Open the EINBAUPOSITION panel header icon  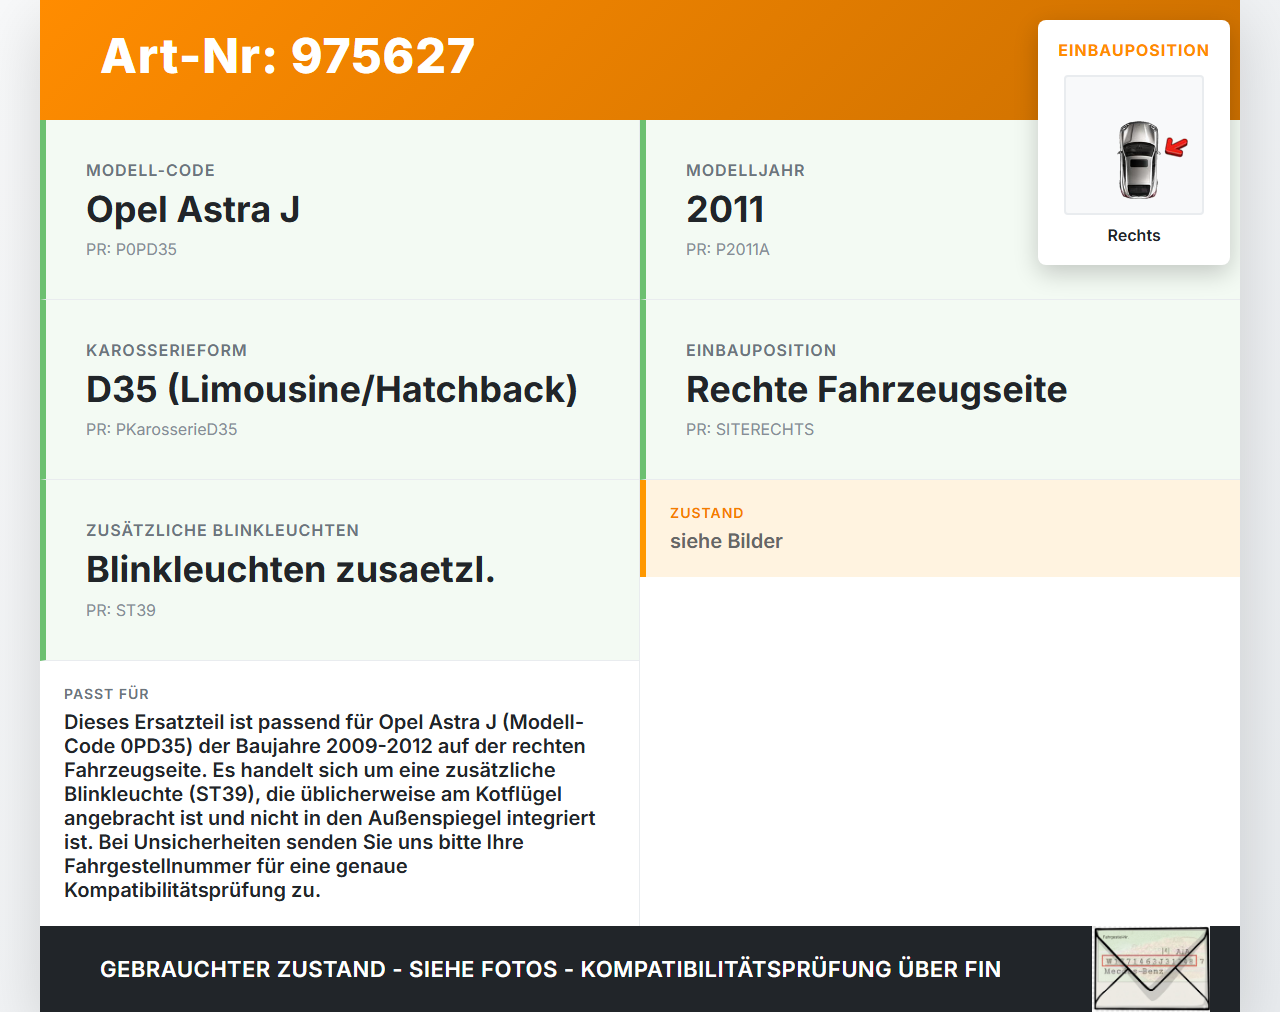[x=1133, y=50]
